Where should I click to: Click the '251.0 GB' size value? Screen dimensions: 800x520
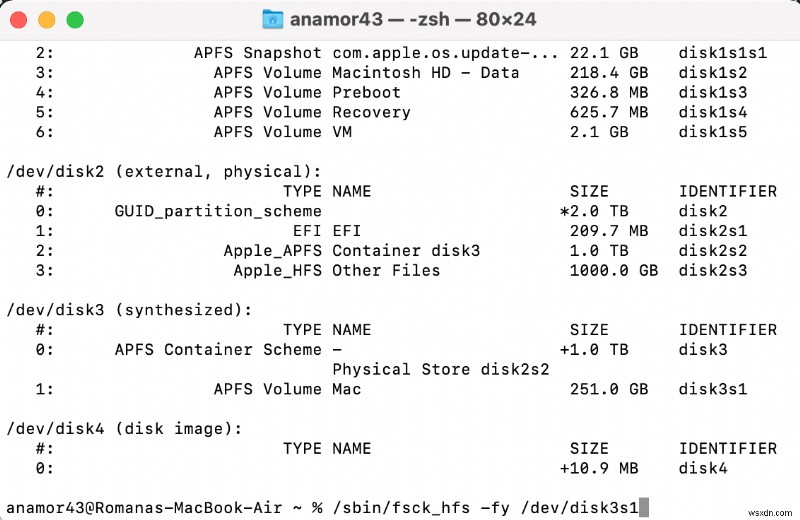608,389
